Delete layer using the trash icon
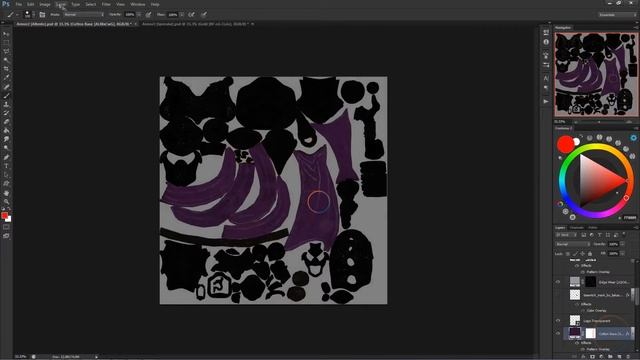The width and height of the screenshot is (640, 360). point(629,357)
